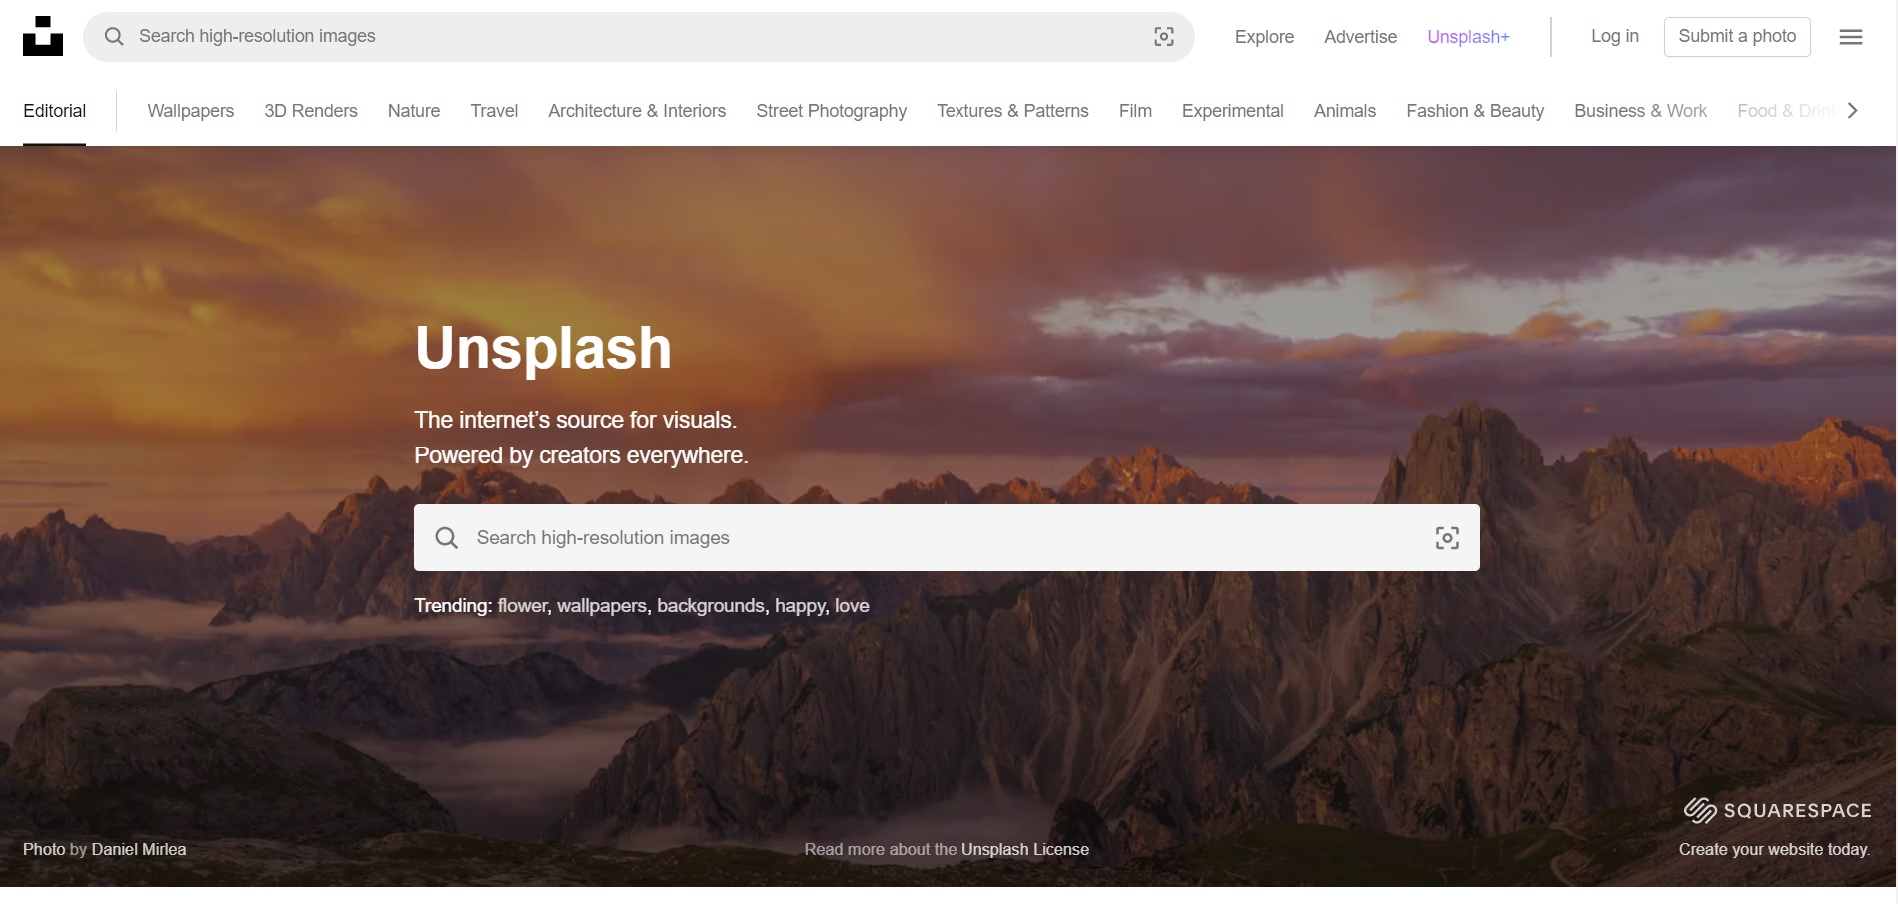This screenshot has height=904, width=1898.
Task: Click the Explore link
Action: (1264, 37)
